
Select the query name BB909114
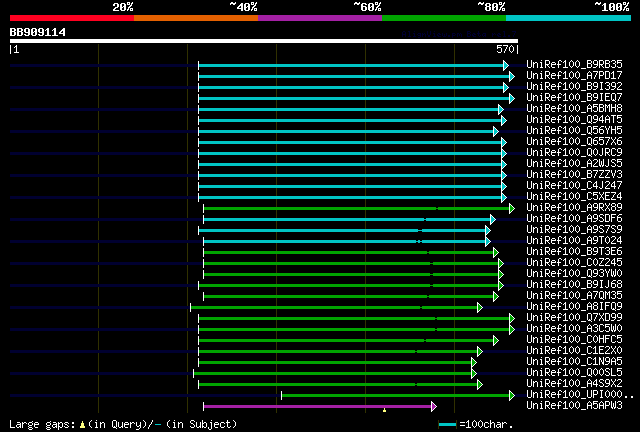pos(38,32)
